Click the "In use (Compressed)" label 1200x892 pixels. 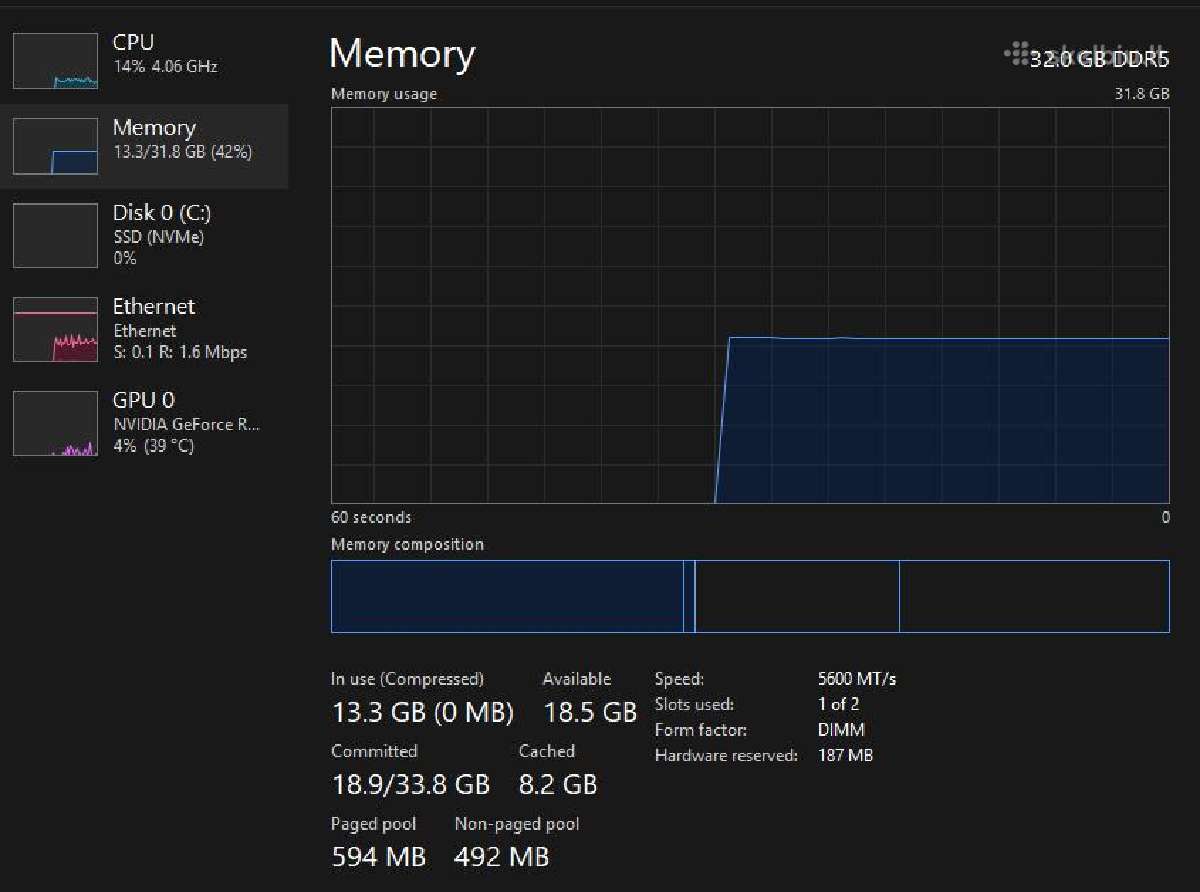pyautogui.click(x=407, y=679)
